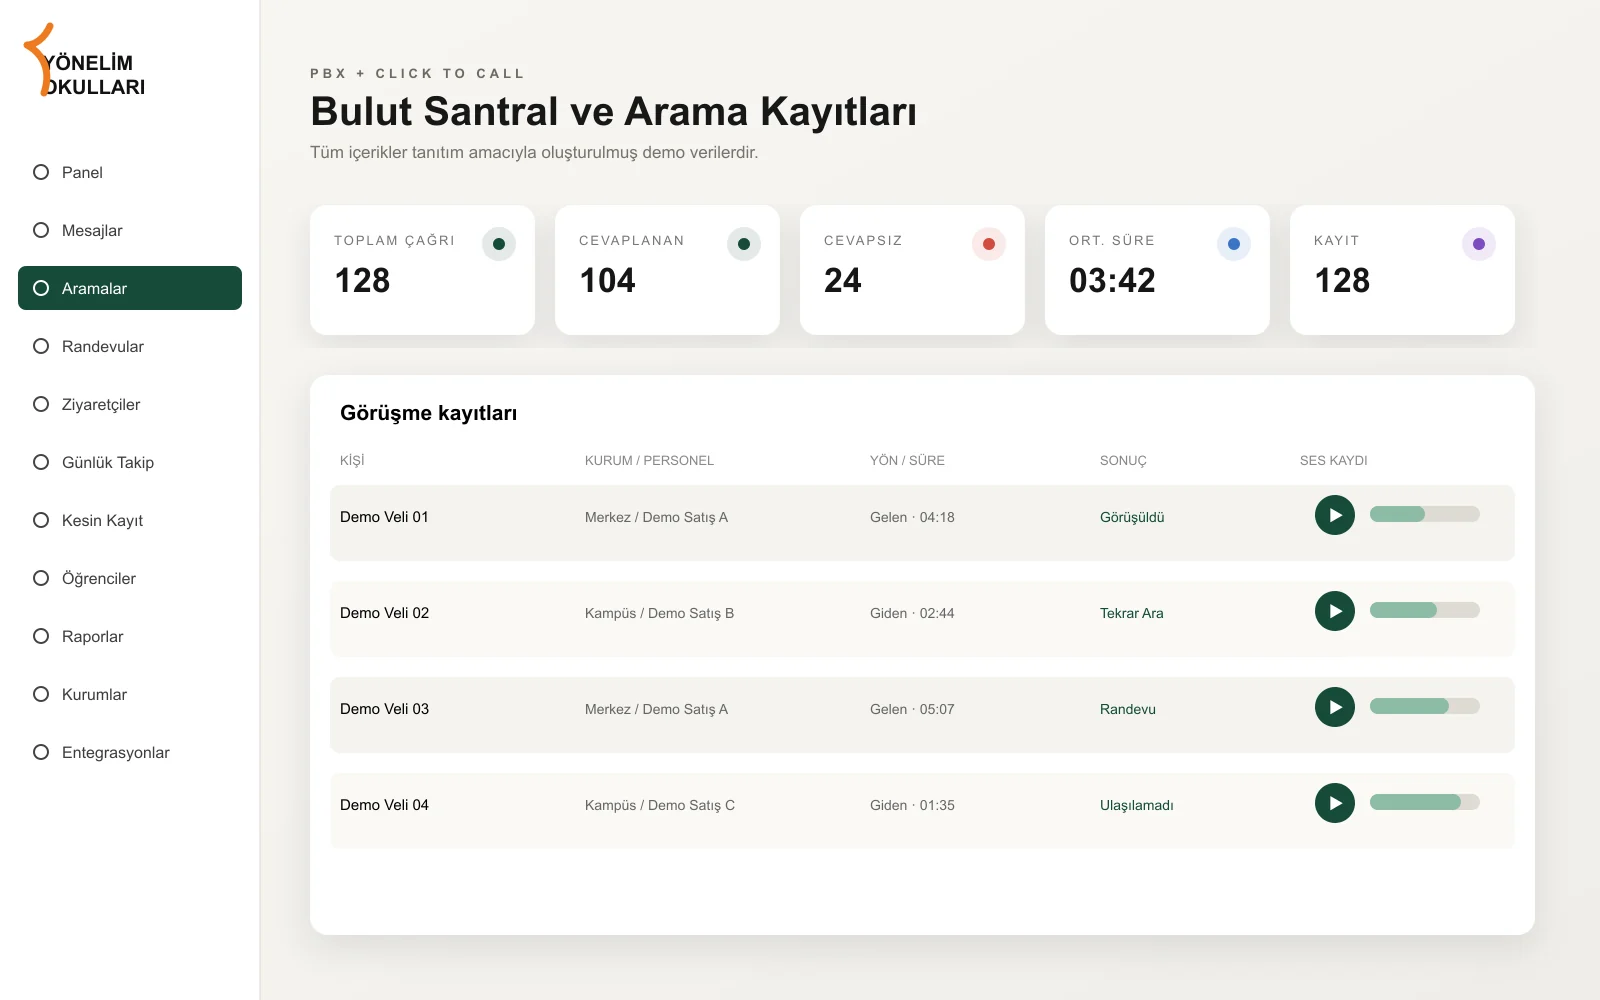The image size is (1600, 1000).
Task: Click the circle icon beside Aramalar
Action: click(41, 288)
